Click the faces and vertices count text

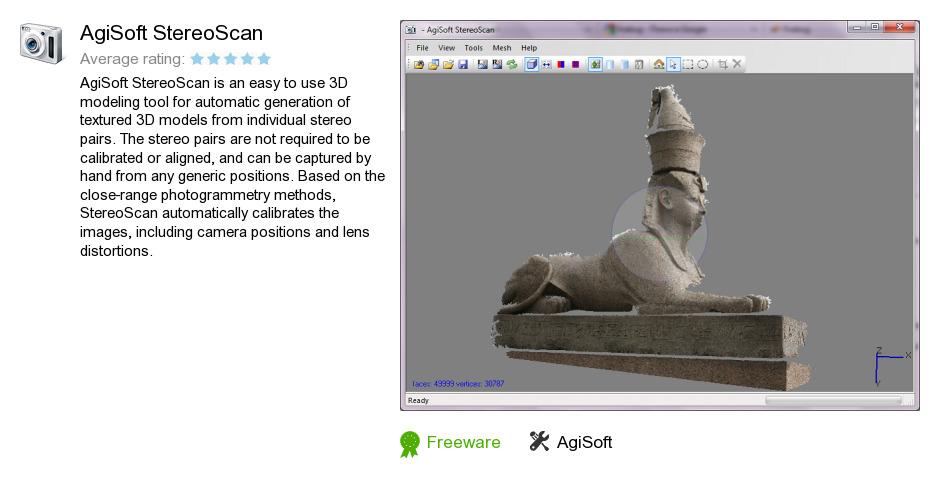(458, 384)
